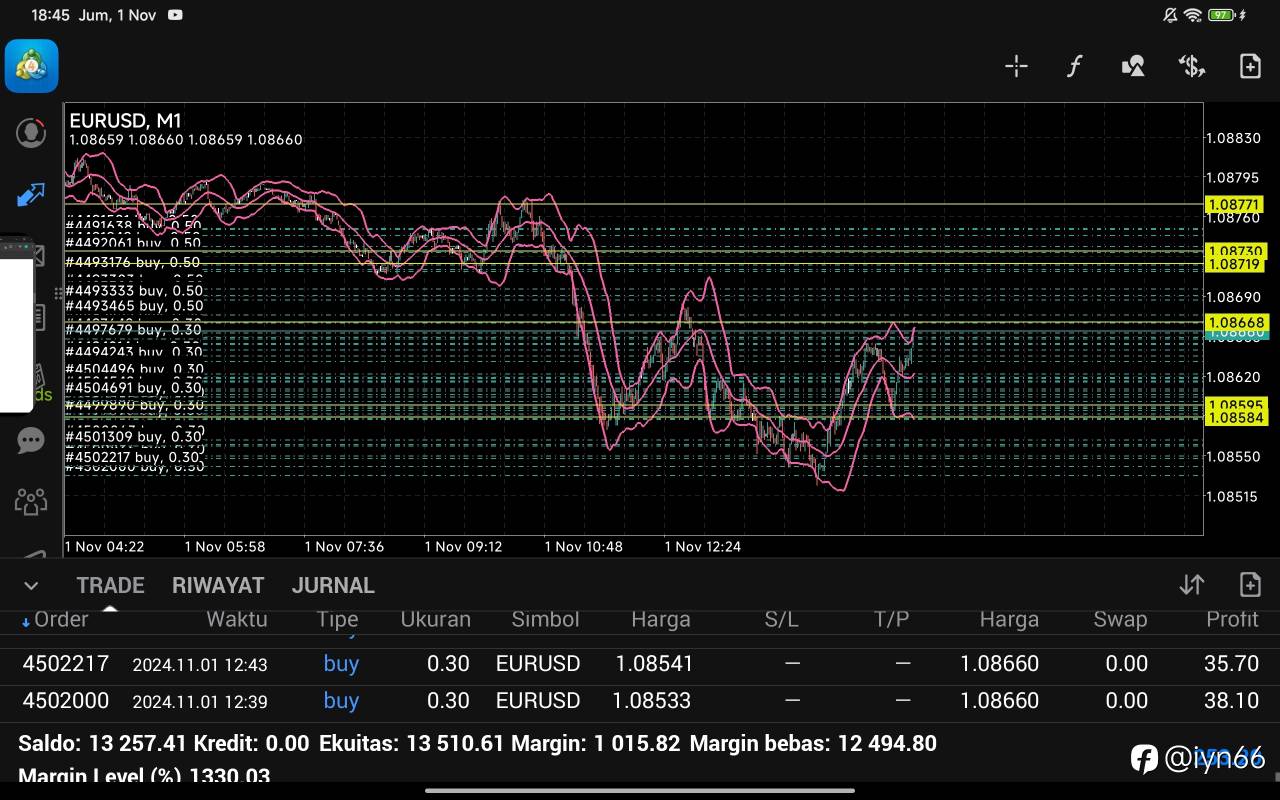Viewport: 1280px width, 800px height.
Task: Tap the buy type of order 4502217
Action: [341, 664]
